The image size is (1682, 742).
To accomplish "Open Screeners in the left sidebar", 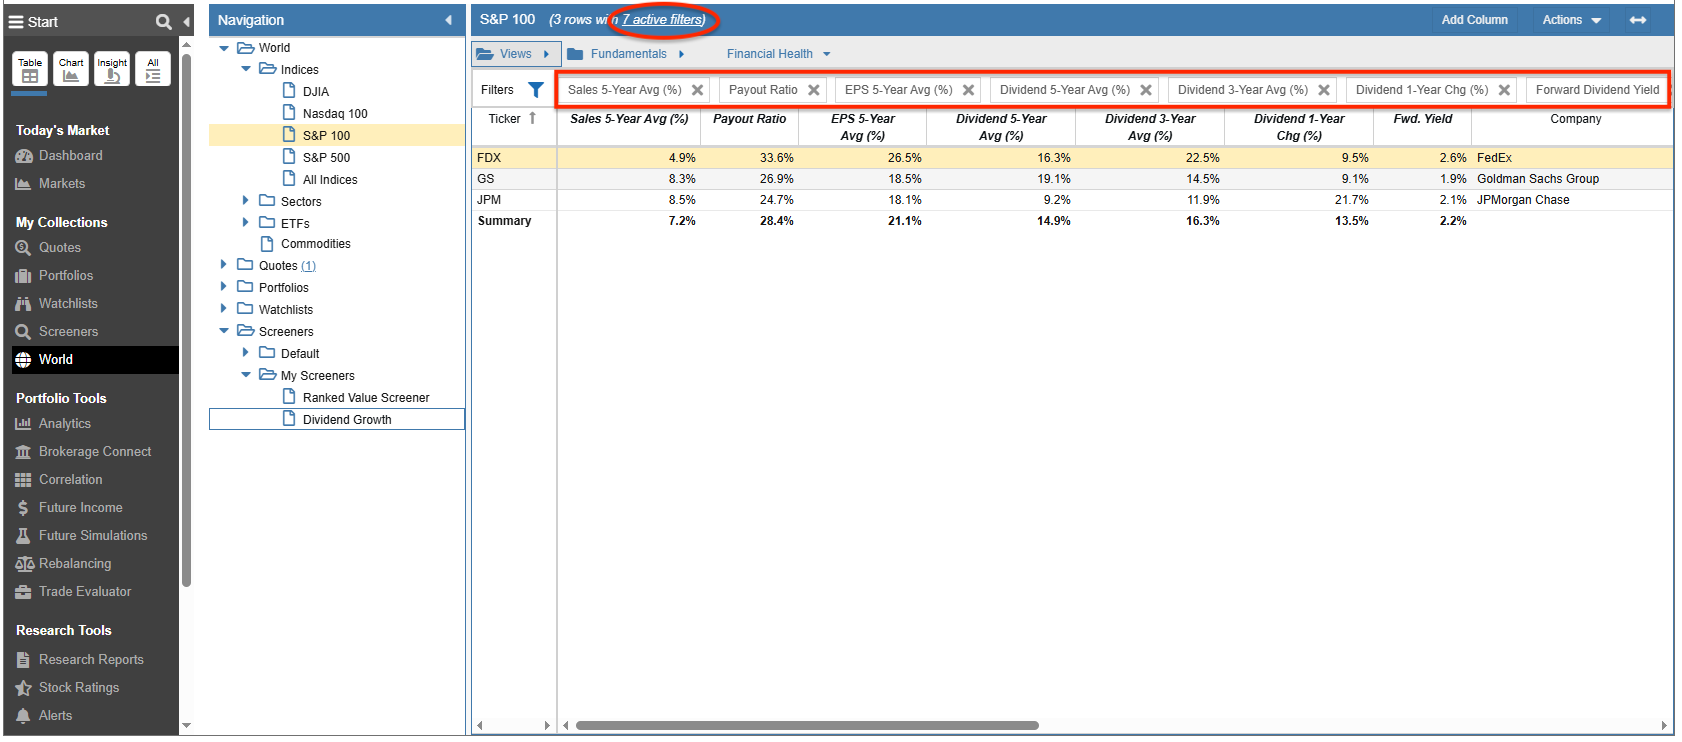I will [x=68, y=332].
